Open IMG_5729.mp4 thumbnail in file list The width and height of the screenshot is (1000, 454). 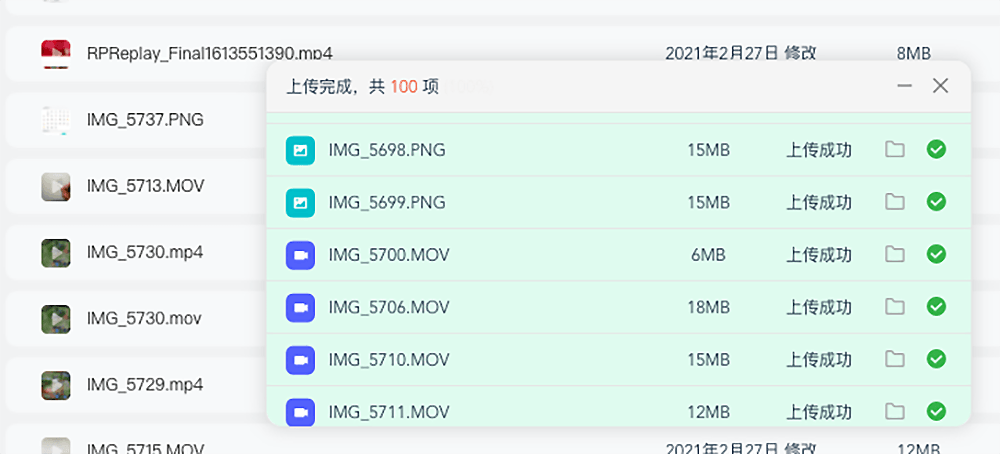click(55, 386)
